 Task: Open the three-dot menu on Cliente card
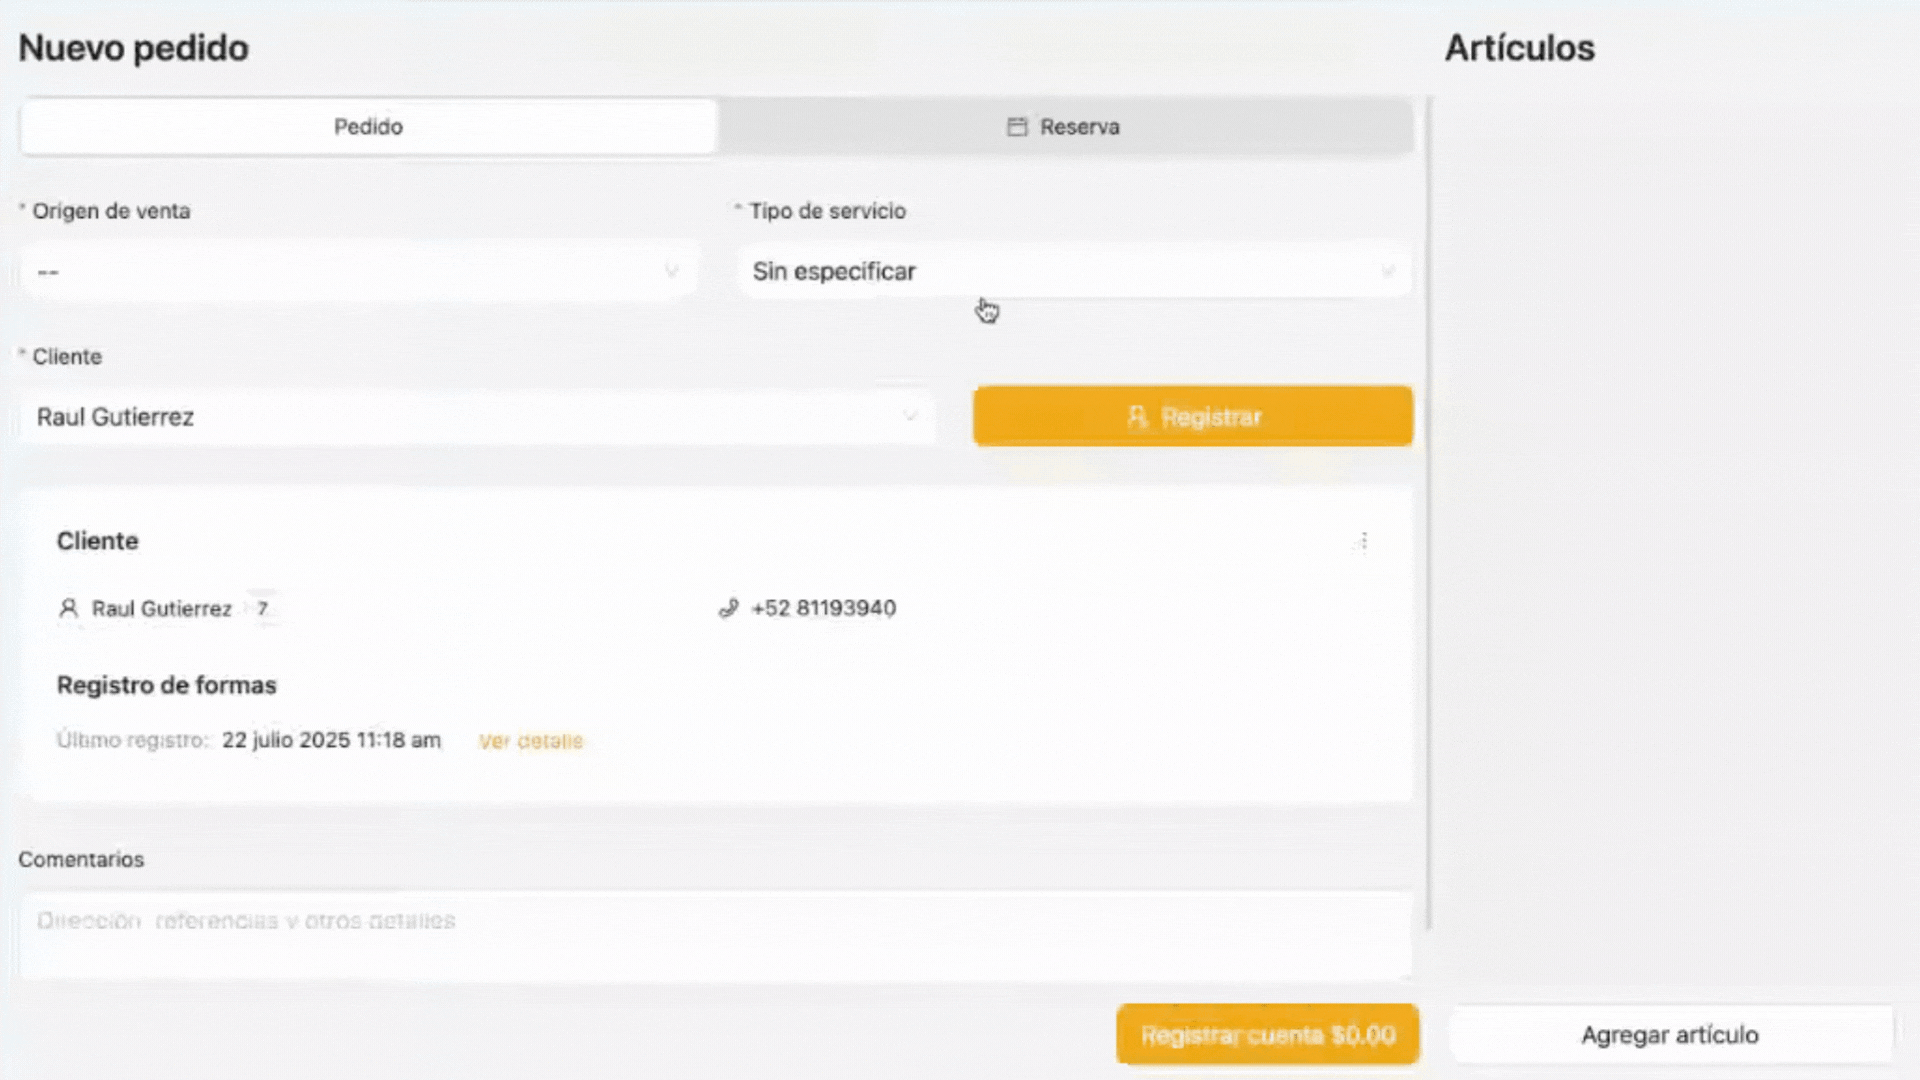pos(1364,541)
